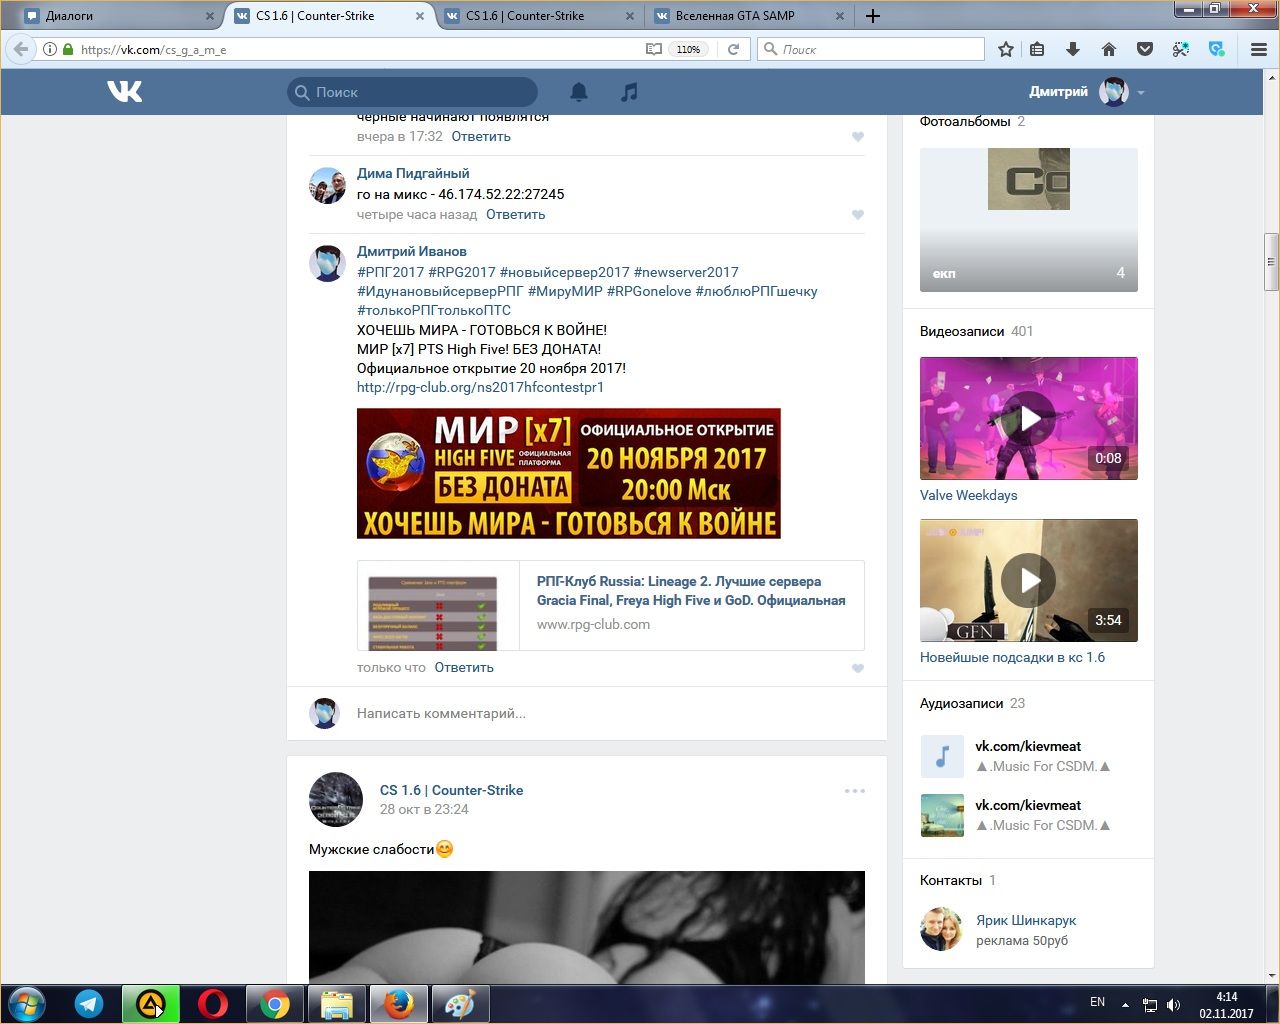Screen dimensions: 1280x1024
Task: Like Дмитрий Иванов's comment with the heart
Action: pos(857,668)
